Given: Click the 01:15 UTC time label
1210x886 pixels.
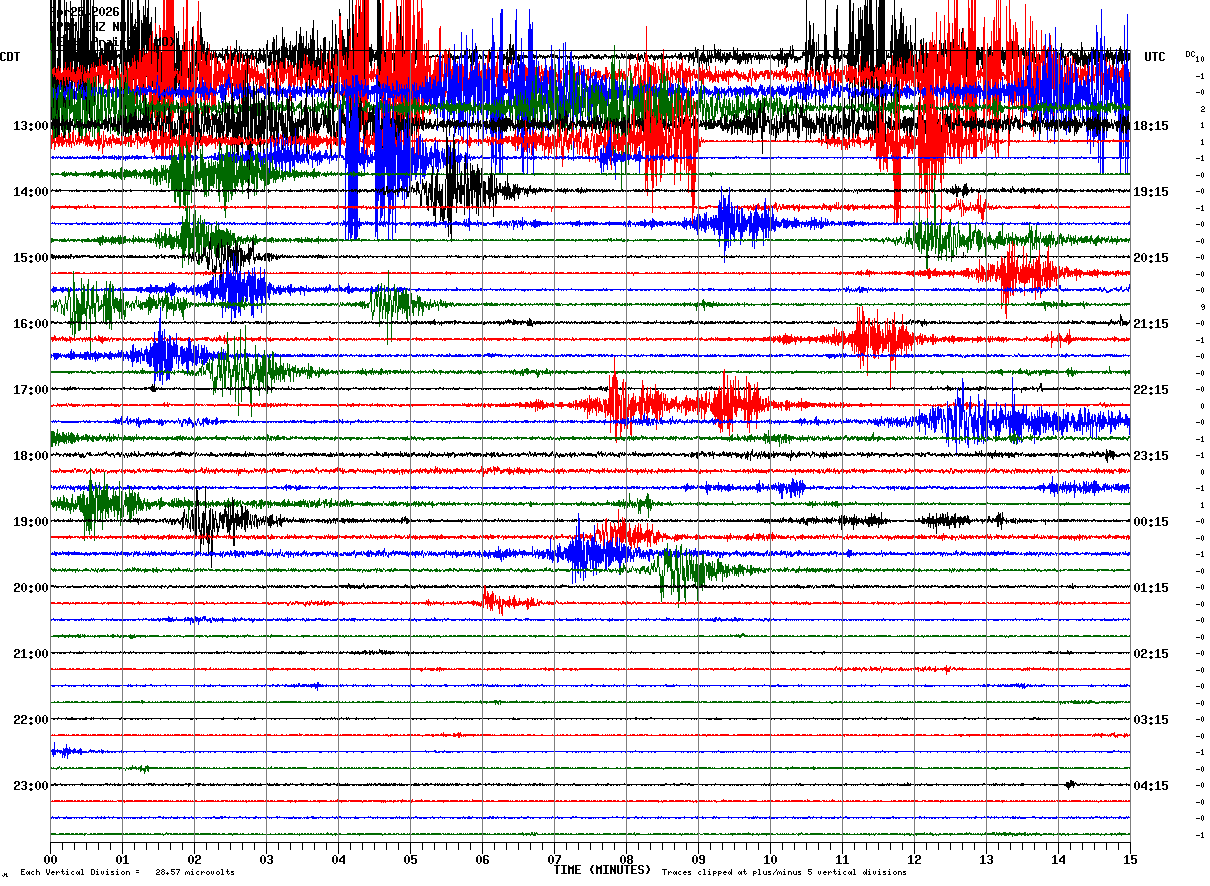Looking at the screenshot, I should click(x=1150, y=588).
